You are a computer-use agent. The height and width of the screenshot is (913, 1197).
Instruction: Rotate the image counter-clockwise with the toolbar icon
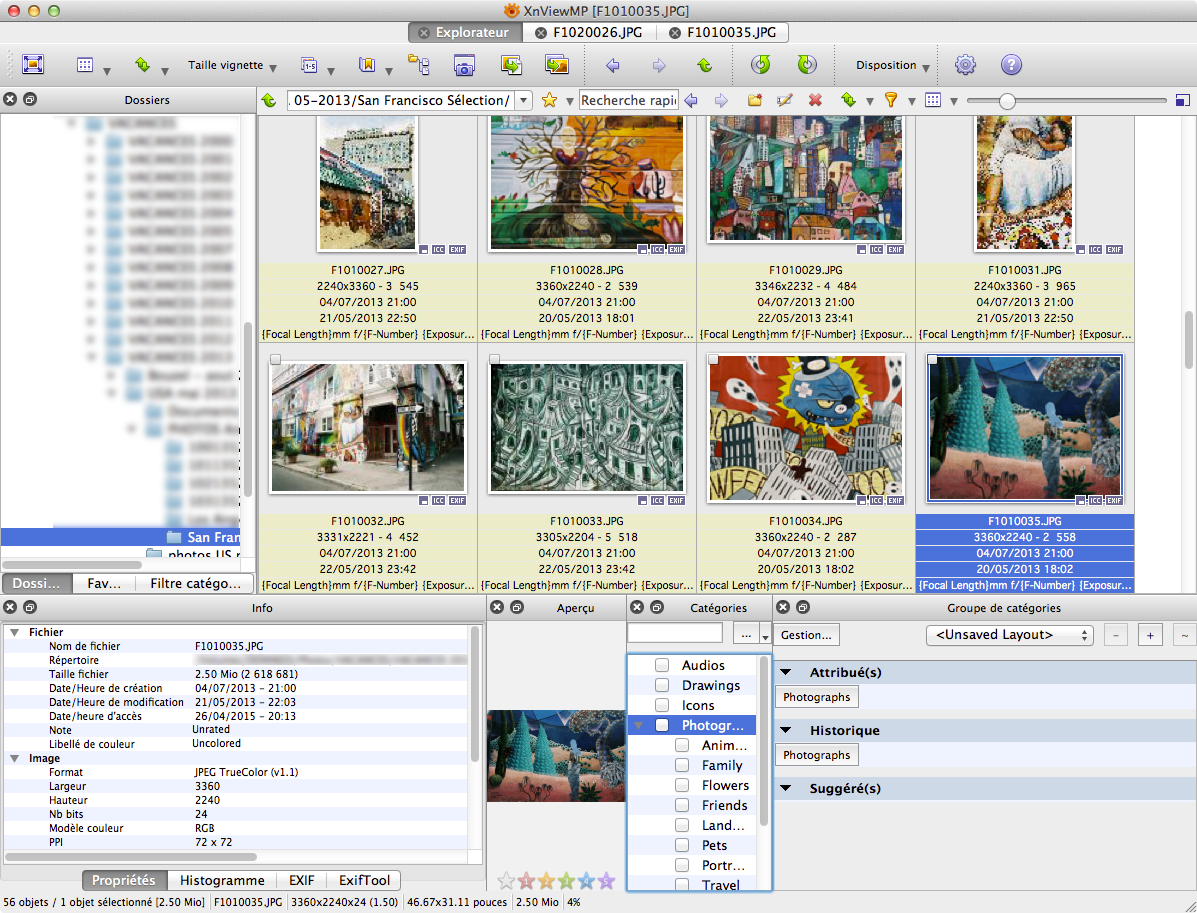760,65
